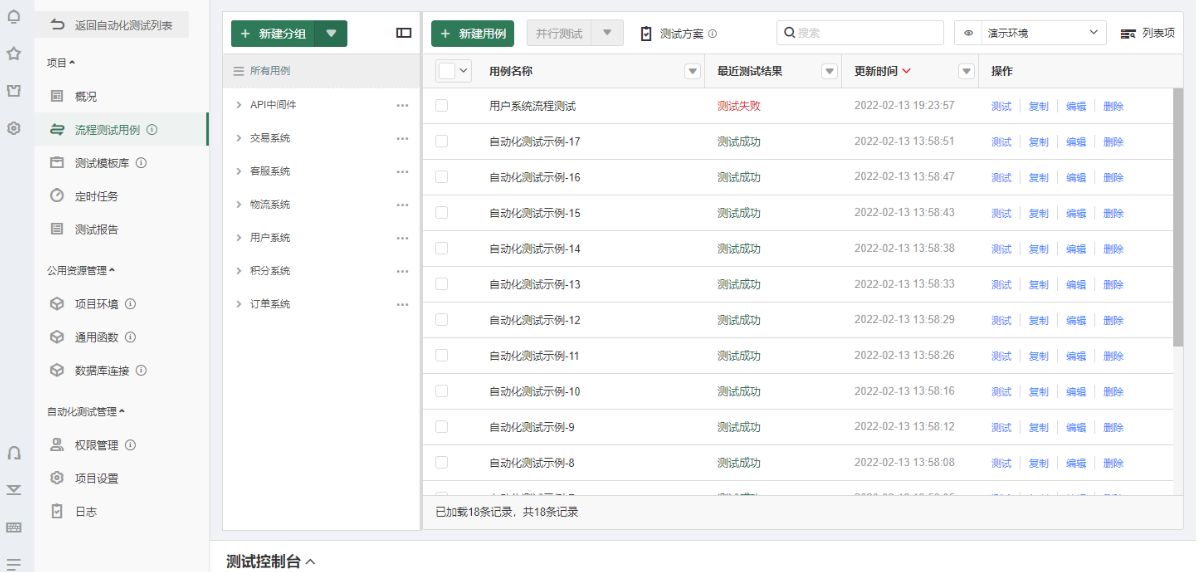1198x572 pixels.
Task: Click the info icon beside 数据库连接
Action: point(141,370)
